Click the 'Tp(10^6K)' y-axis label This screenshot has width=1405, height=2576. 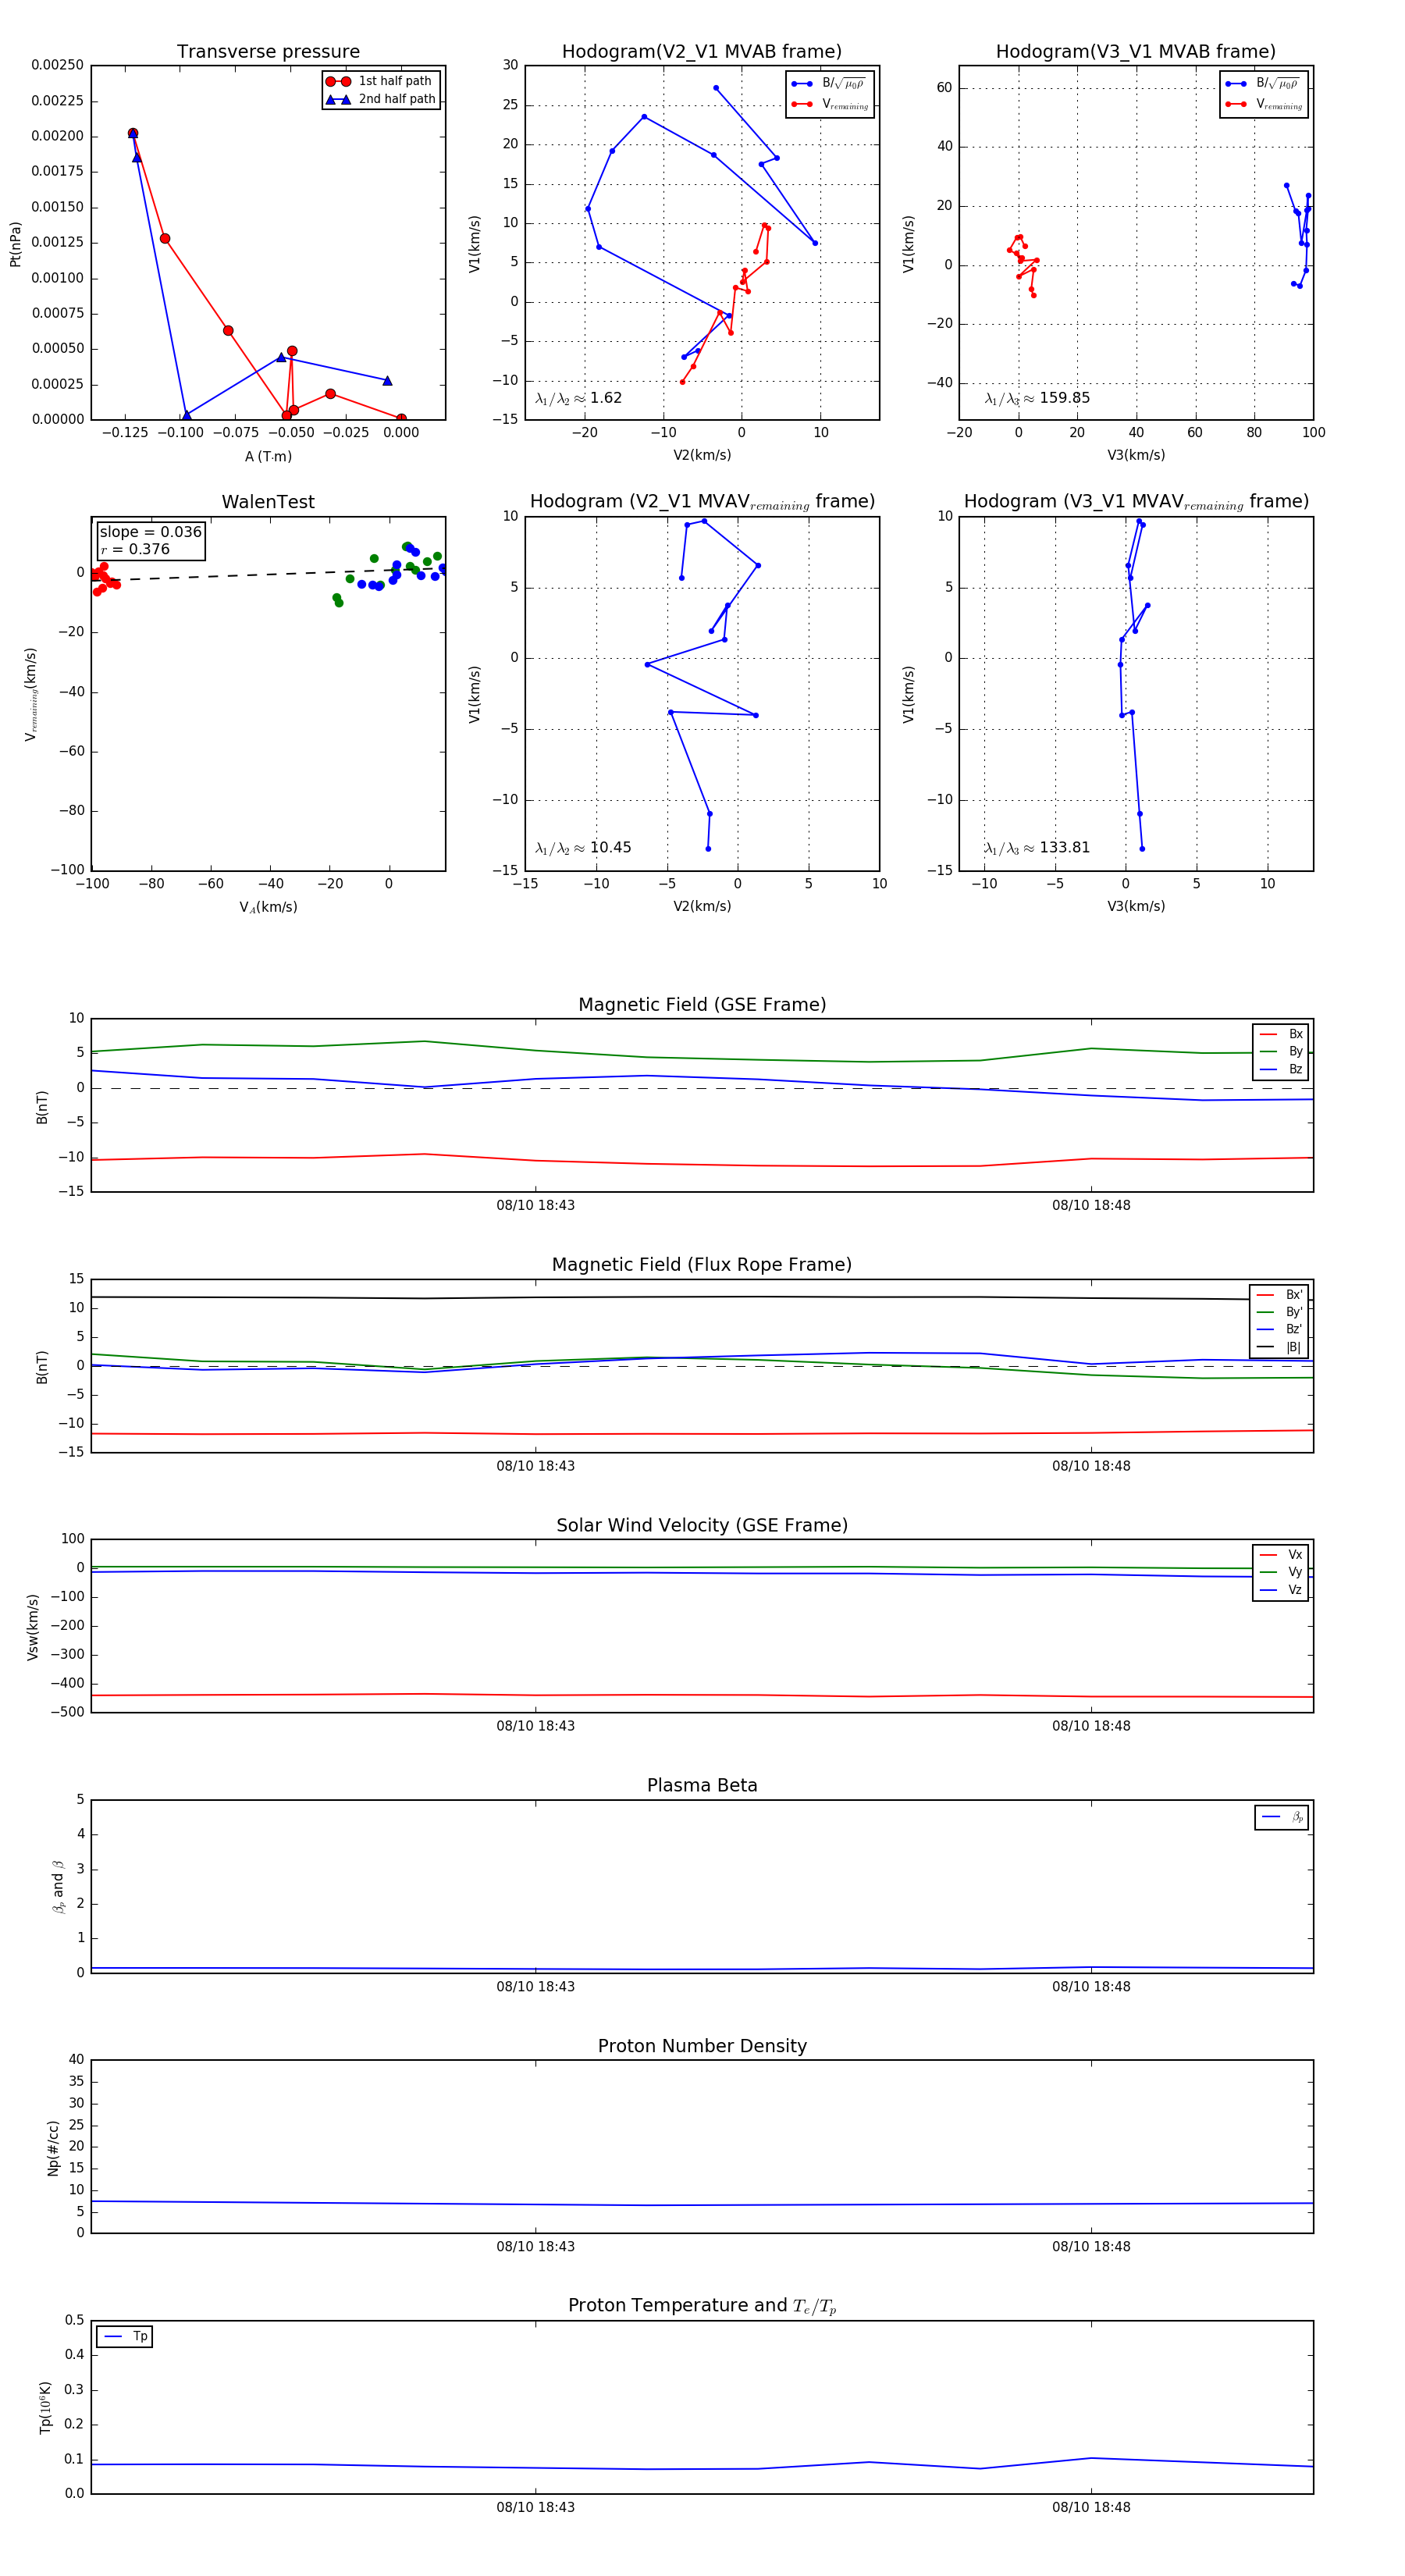coord(46,2408)
